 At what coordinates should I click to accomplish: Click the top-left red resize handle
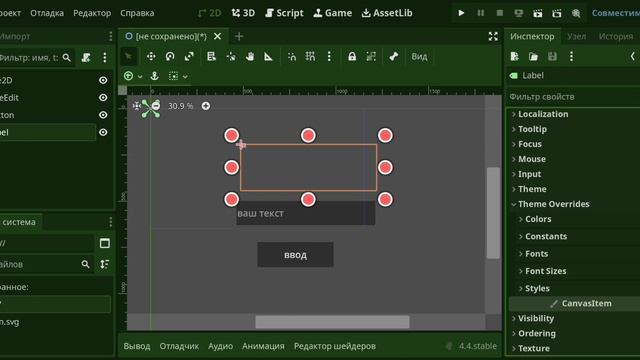tap(231, 136)
